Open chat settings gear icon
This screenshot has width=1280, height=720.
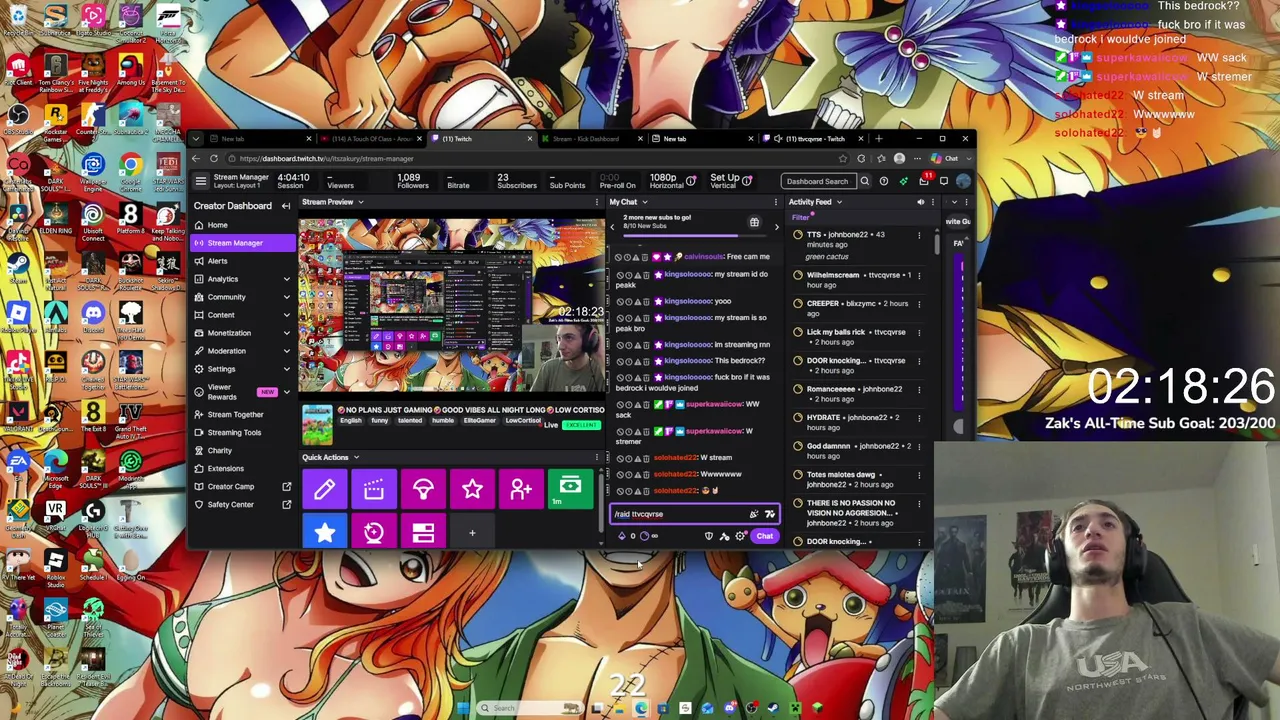point(740,536)
